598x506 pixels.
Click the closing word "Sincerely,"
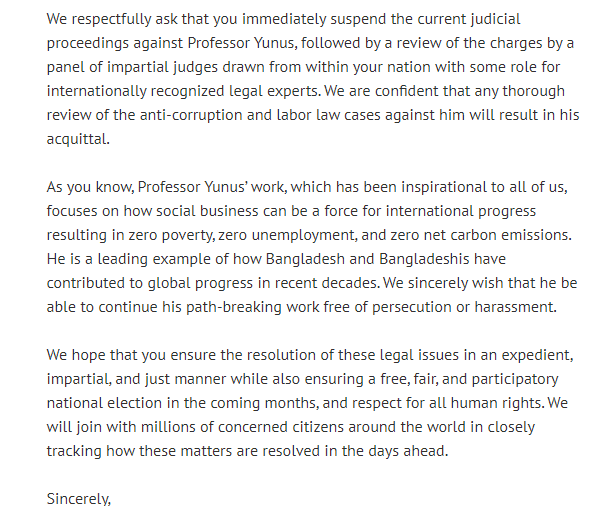click(x=79, y=499)
